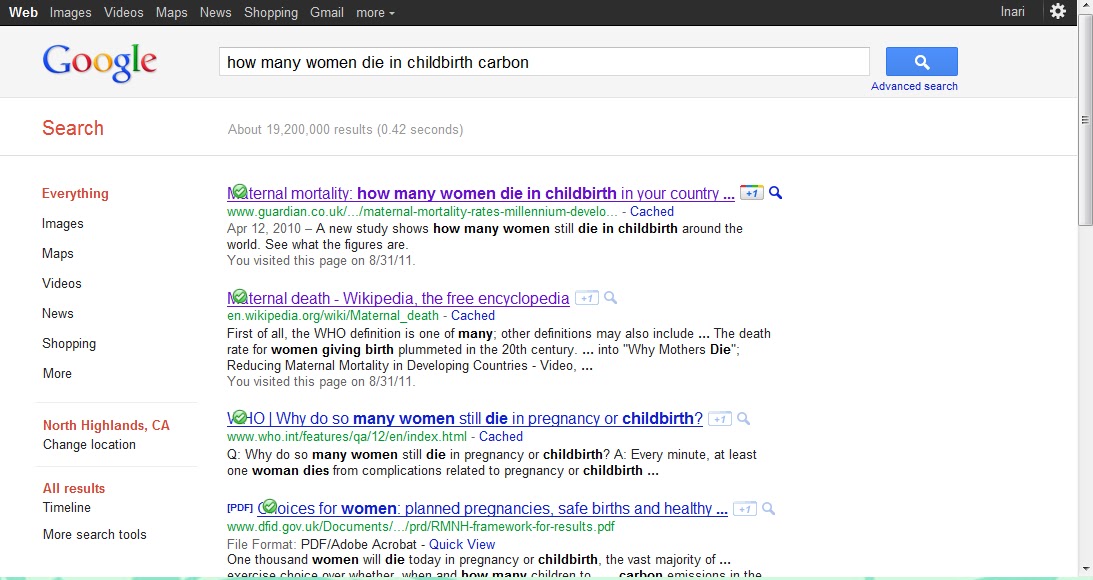
Task: Select Timeline results view
Action: tap(67, 508)
